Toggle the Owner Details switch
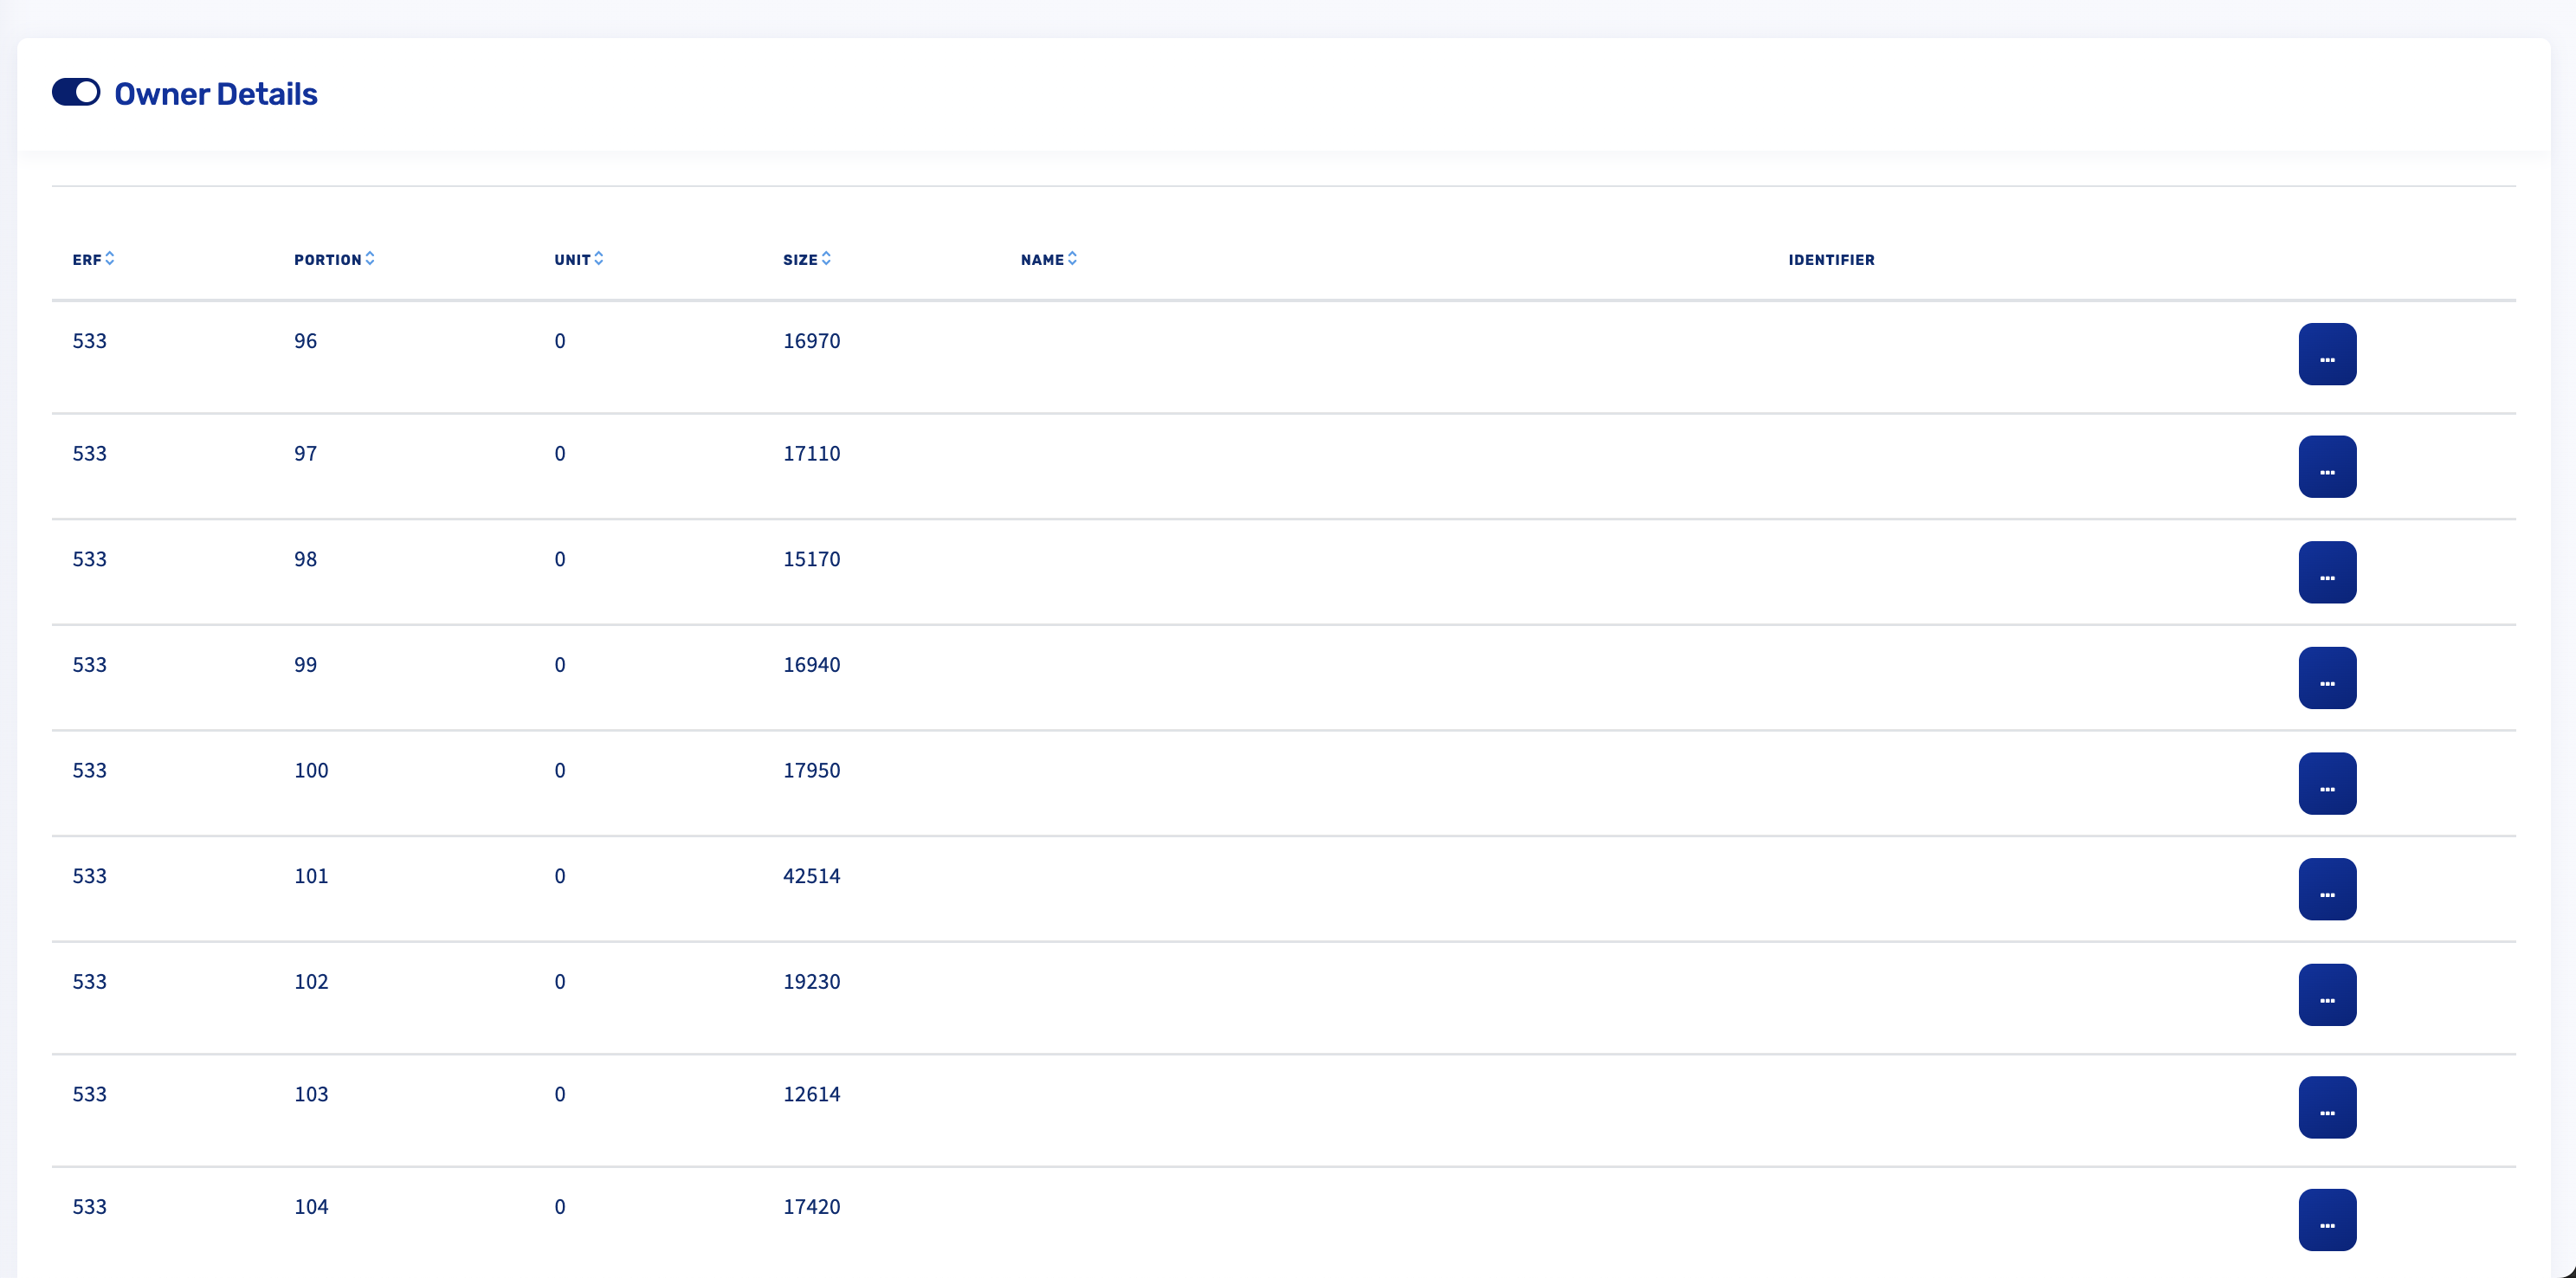Viewport: 2576px width, 1278px height. (76, 93)
